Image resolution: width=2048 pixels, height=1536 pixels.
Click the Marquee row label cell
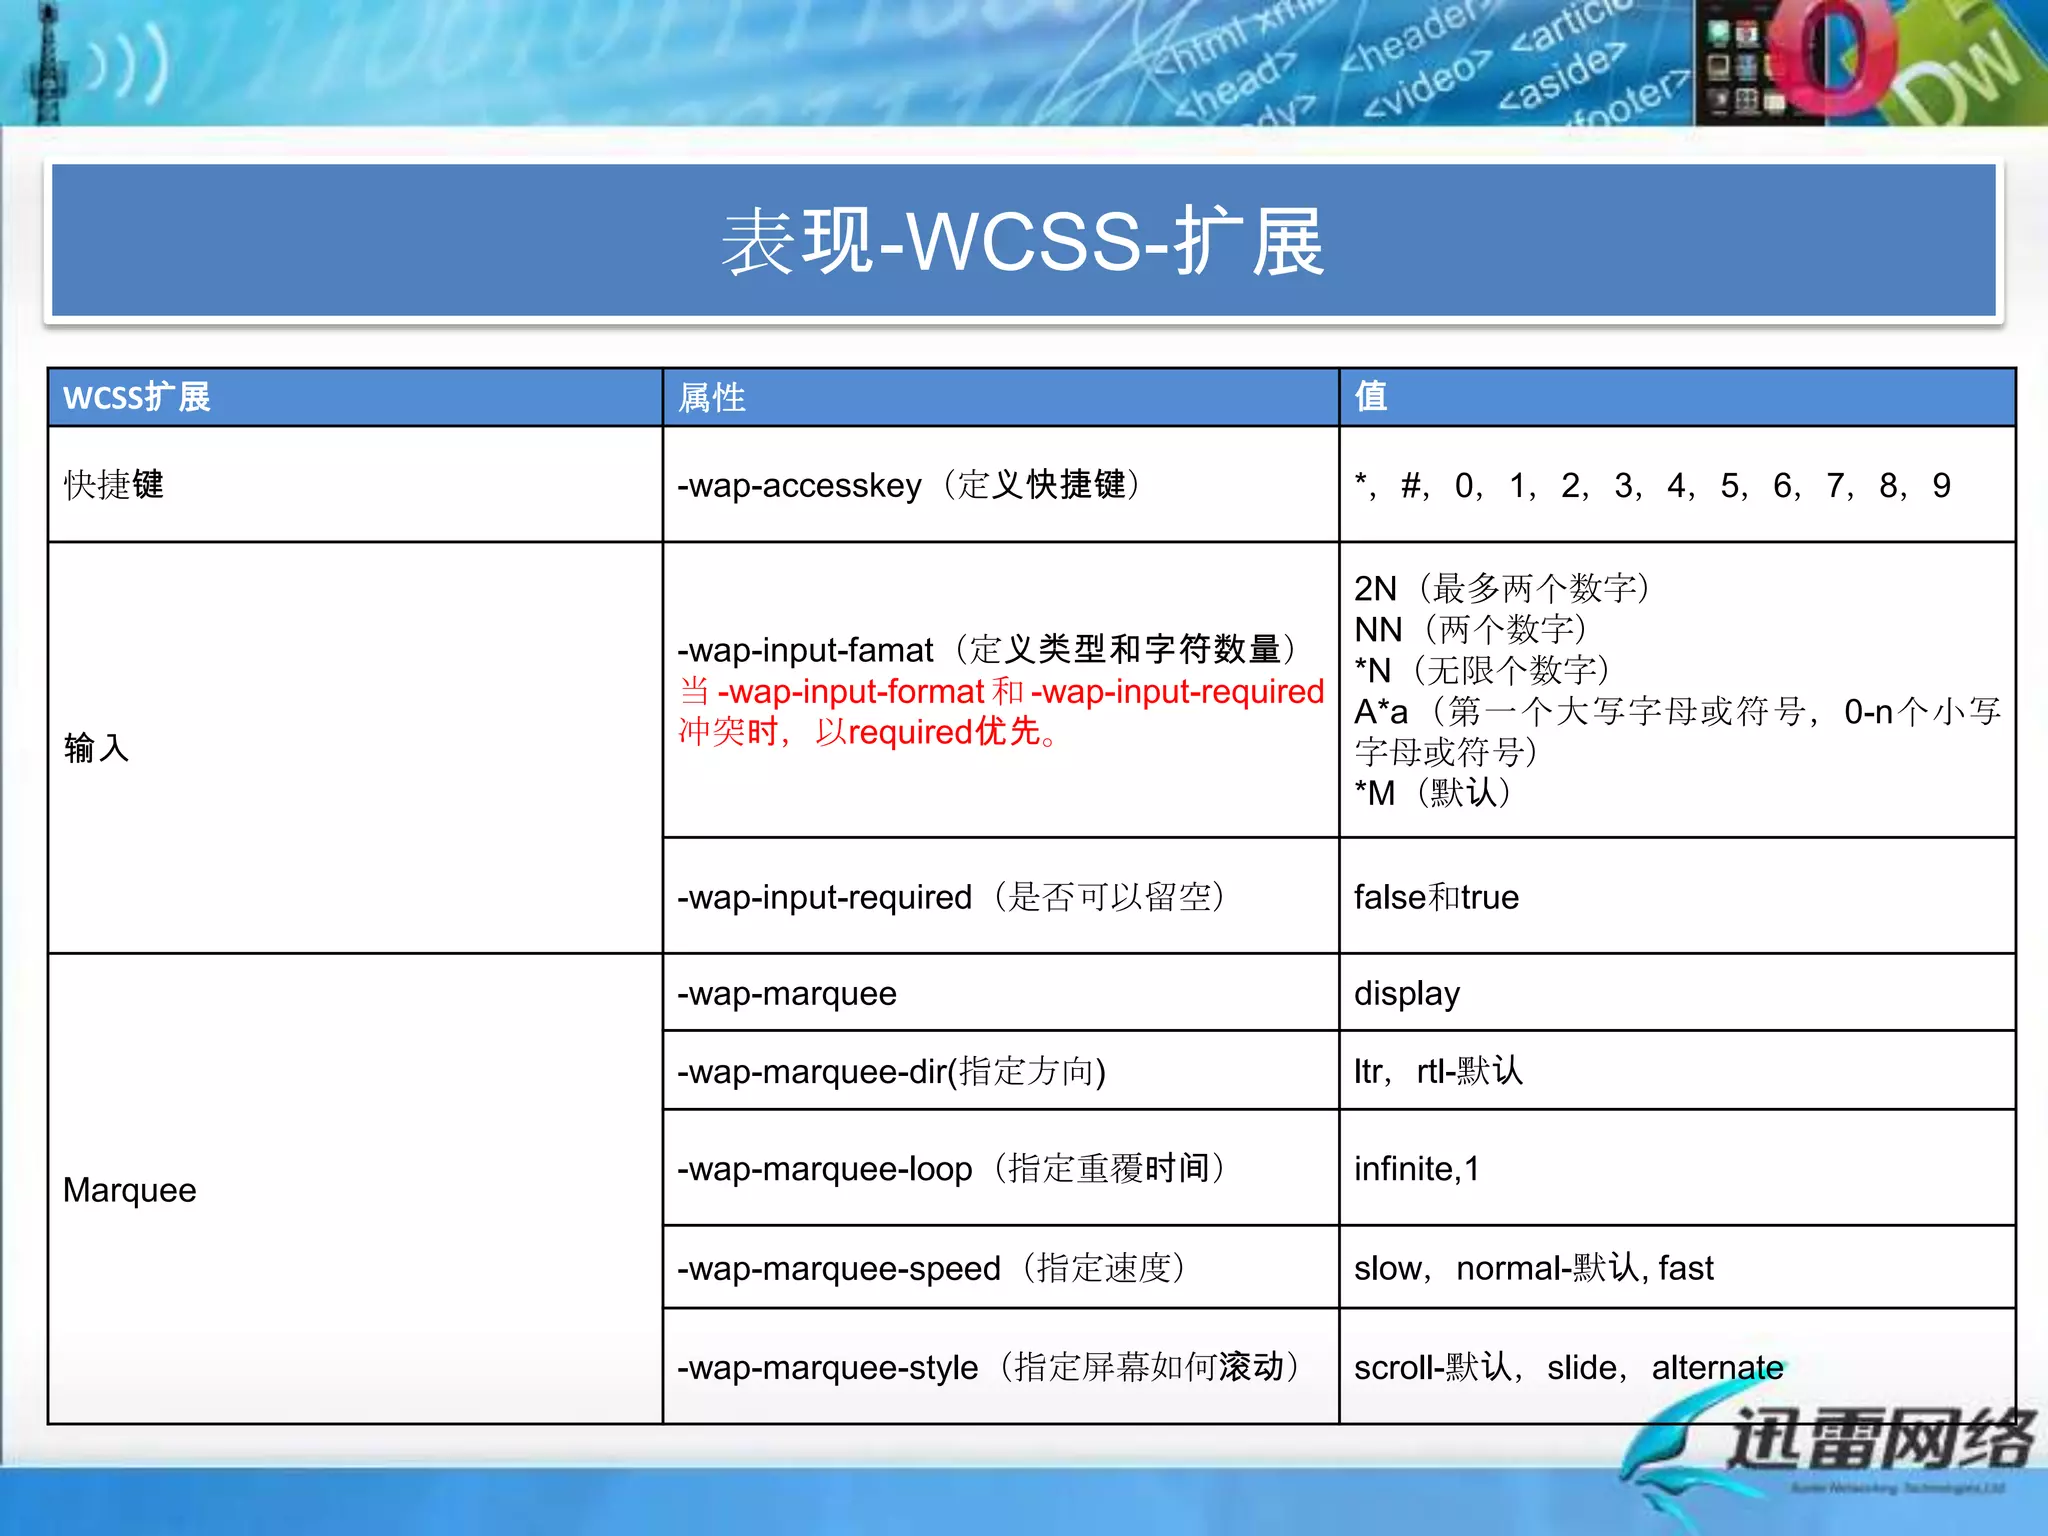355,1190
